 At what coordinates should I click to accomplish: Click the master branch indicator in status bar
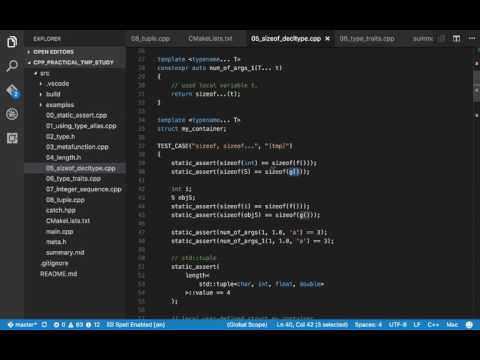(x=22, y=325)
